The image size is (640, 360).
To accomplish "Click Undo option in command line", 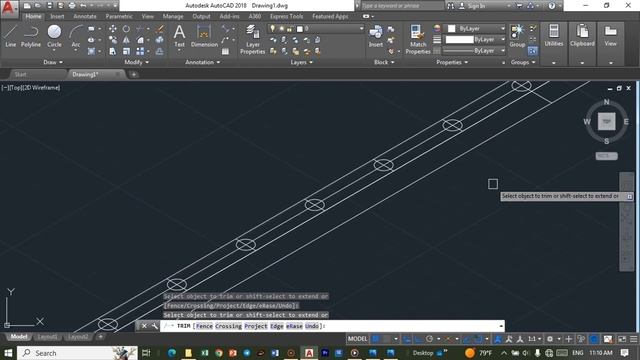I will pyautogui.click(x=312, y=326).
